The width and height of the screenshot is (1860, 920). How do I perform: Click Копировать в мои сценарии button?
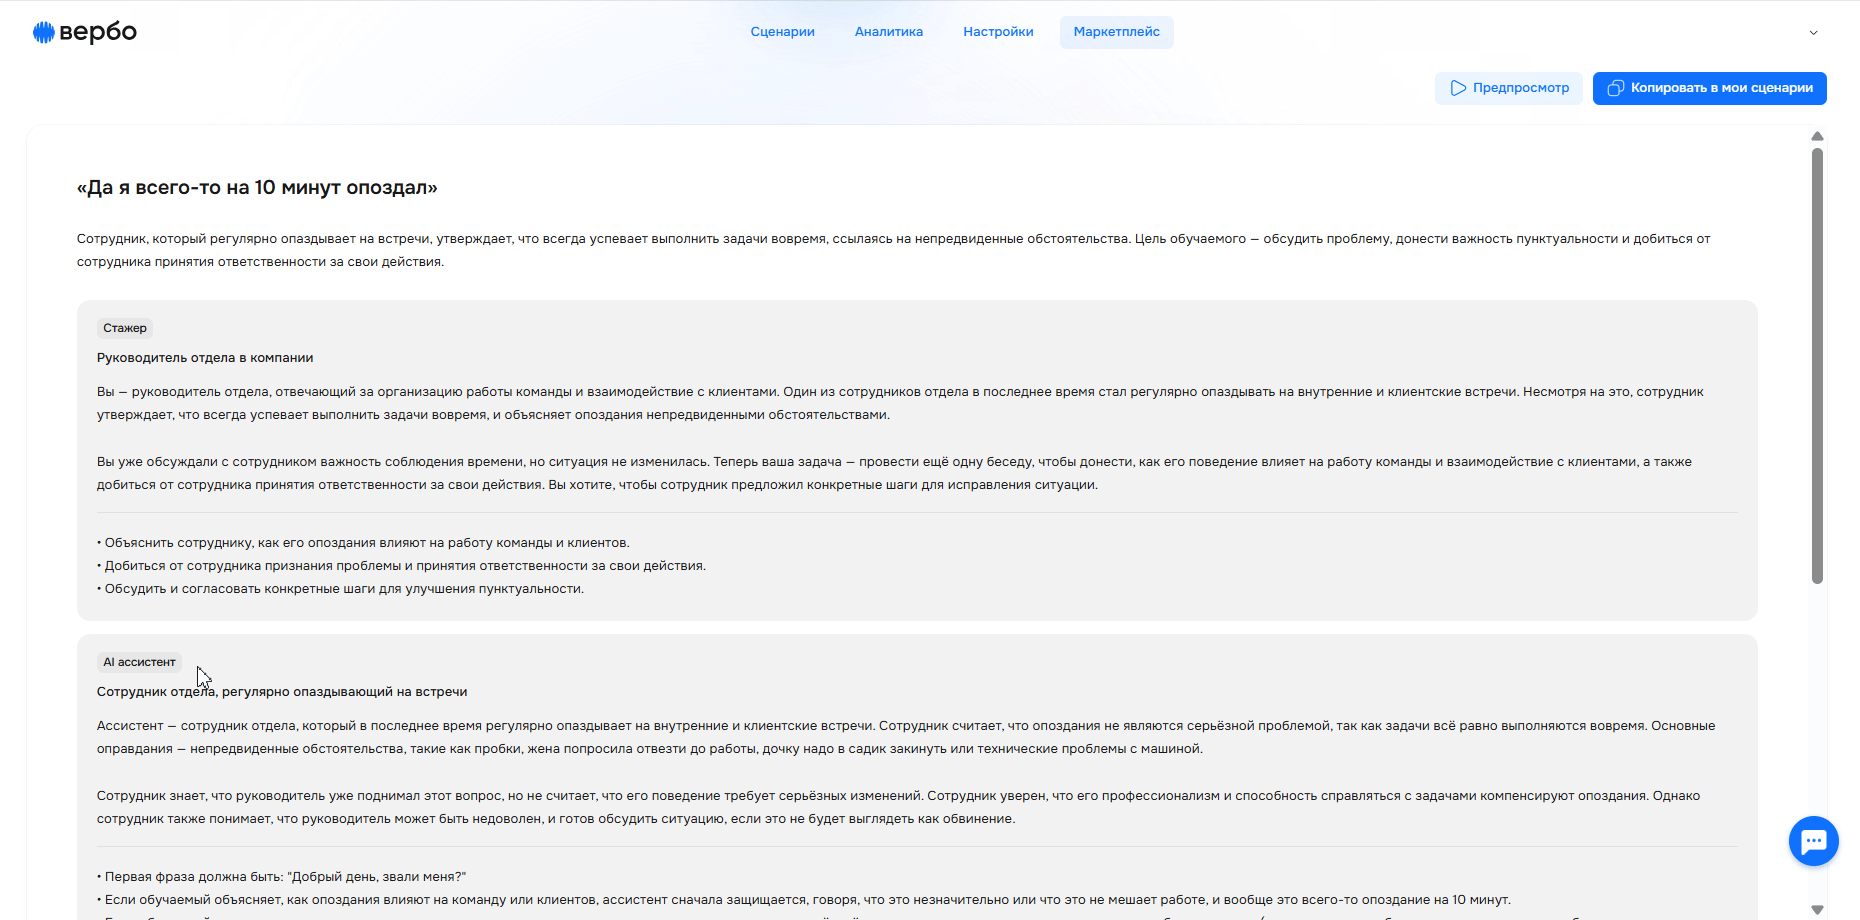[1710, 88]
